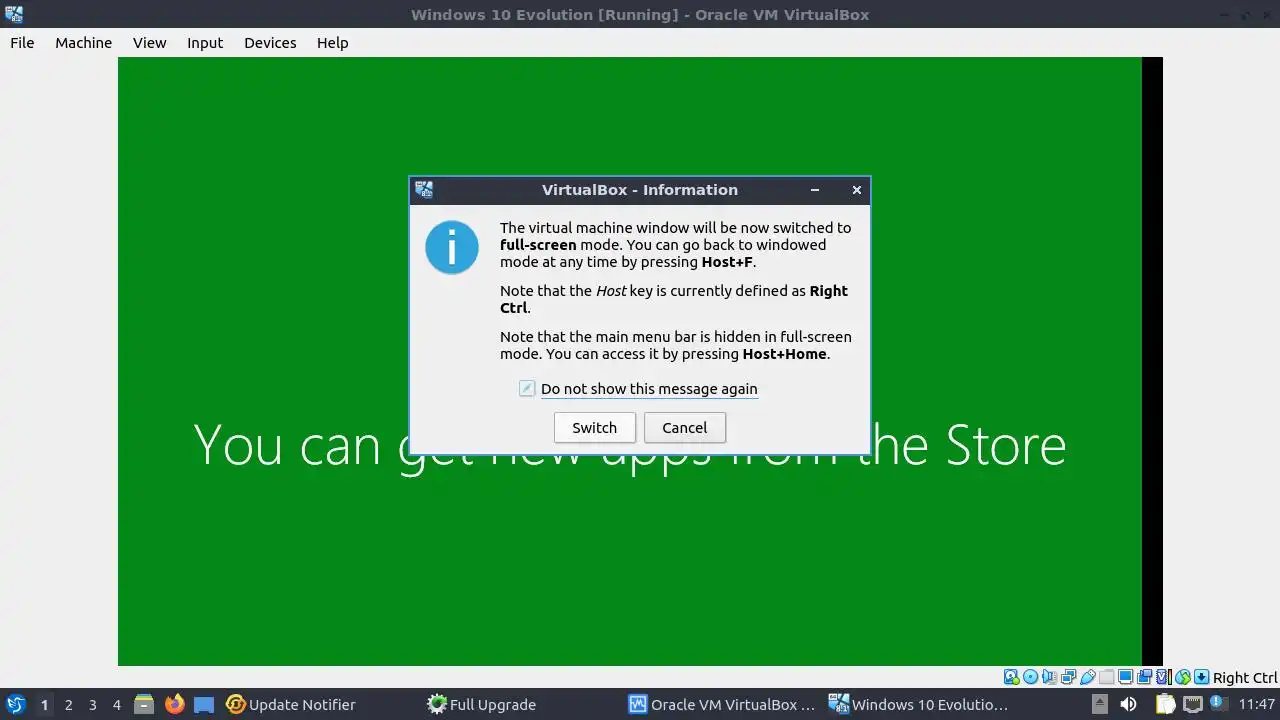Open the Devices menu
The height and width of the screenshot is (720, 1280).
tap(270, 42)
